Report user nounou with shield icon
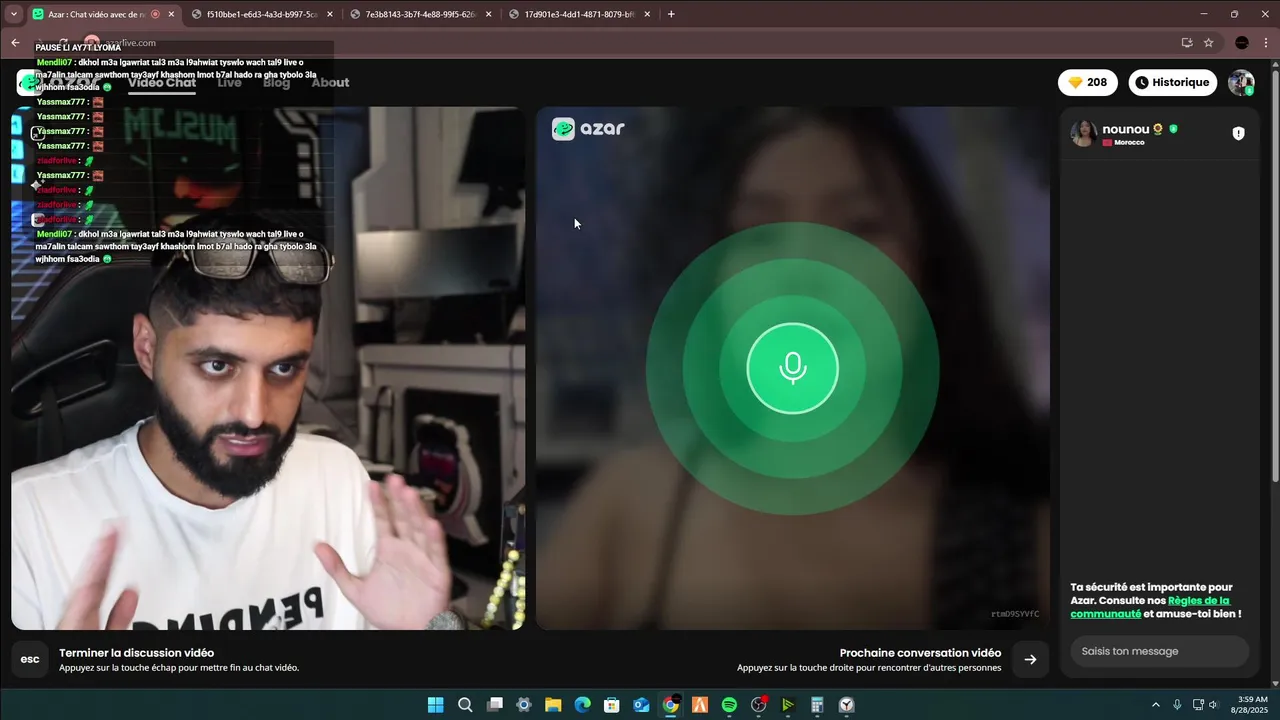 [x=1238, y=133]
